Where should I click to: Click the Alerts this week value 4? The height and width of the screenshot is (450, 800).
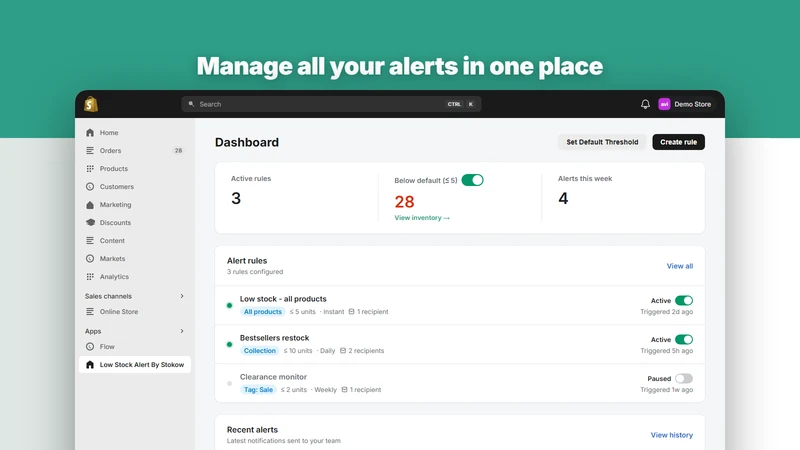pos(563,198)
